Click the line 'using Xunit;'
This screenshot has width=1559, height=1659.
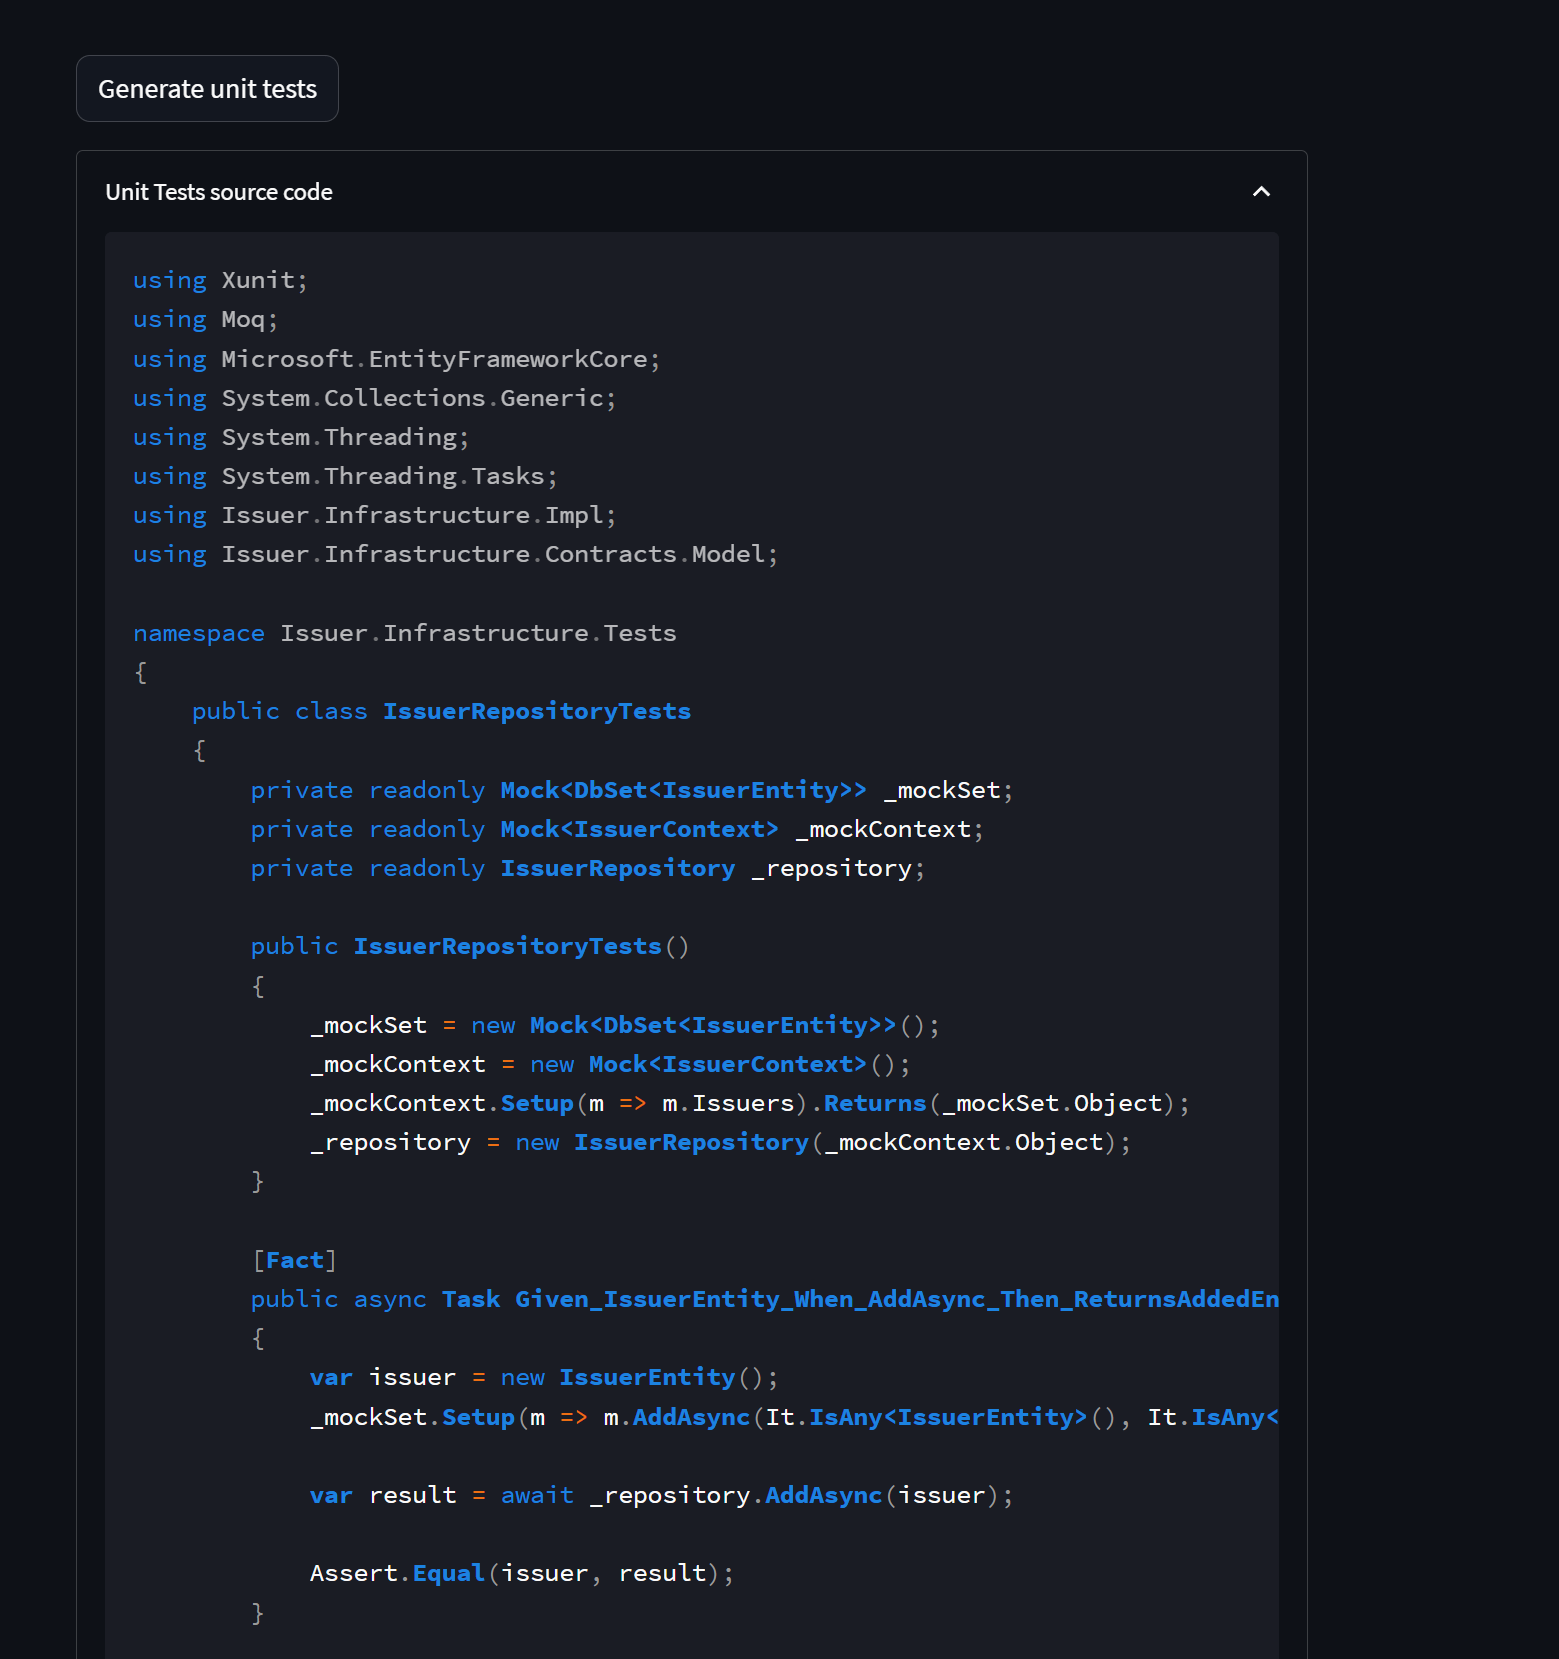[220, 280]
